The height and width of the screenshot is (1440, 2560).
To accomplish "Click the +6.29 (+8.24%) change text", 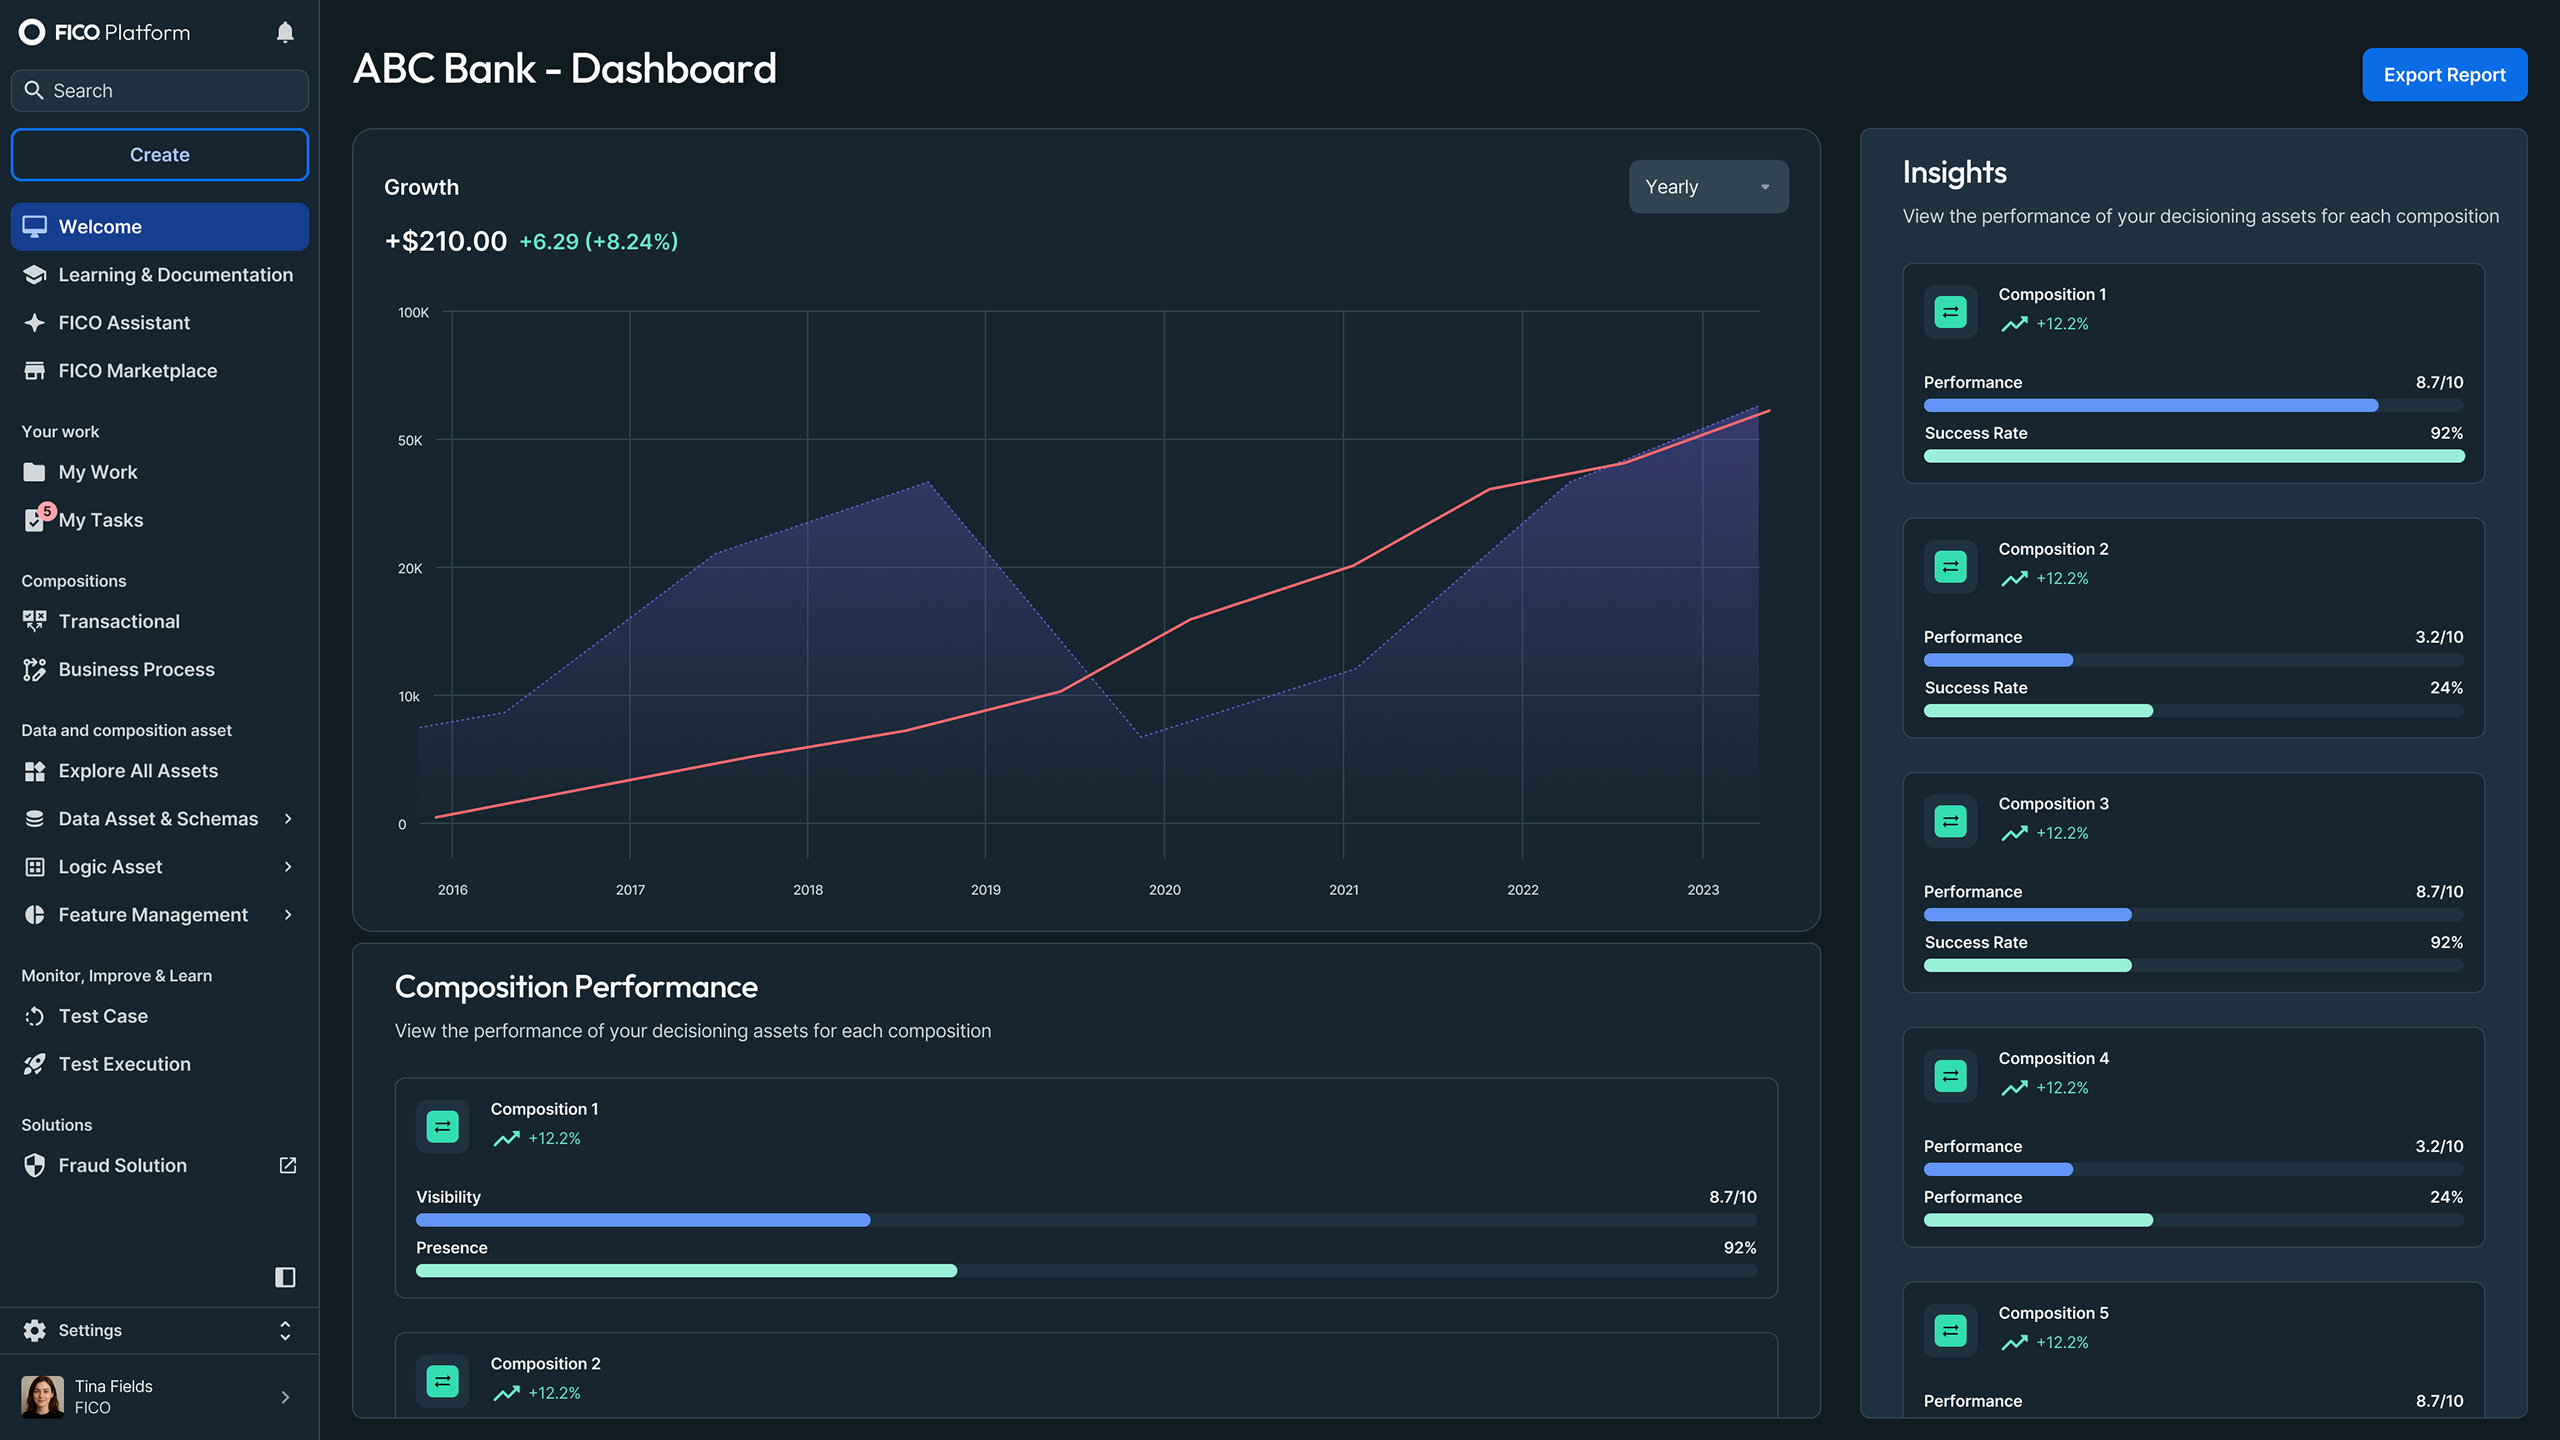I will click(598, 242).
